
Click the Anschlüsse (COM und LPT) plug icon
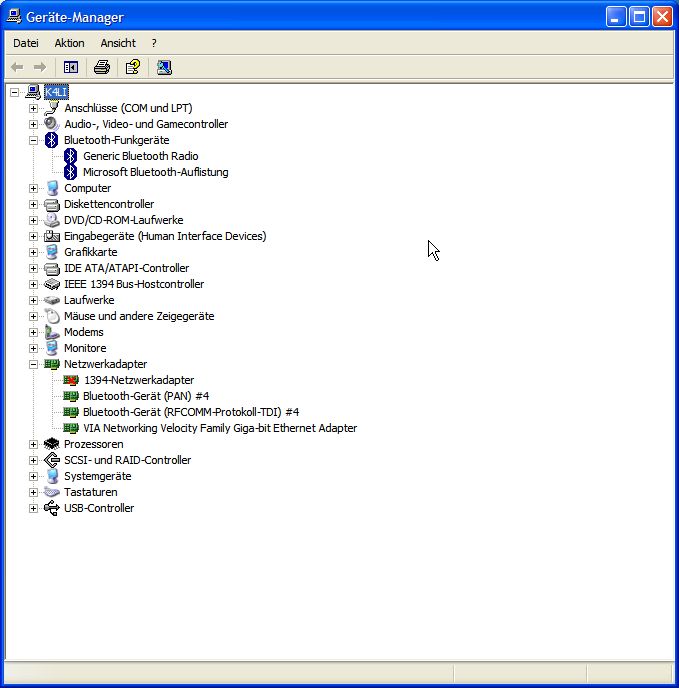point(52,108)
